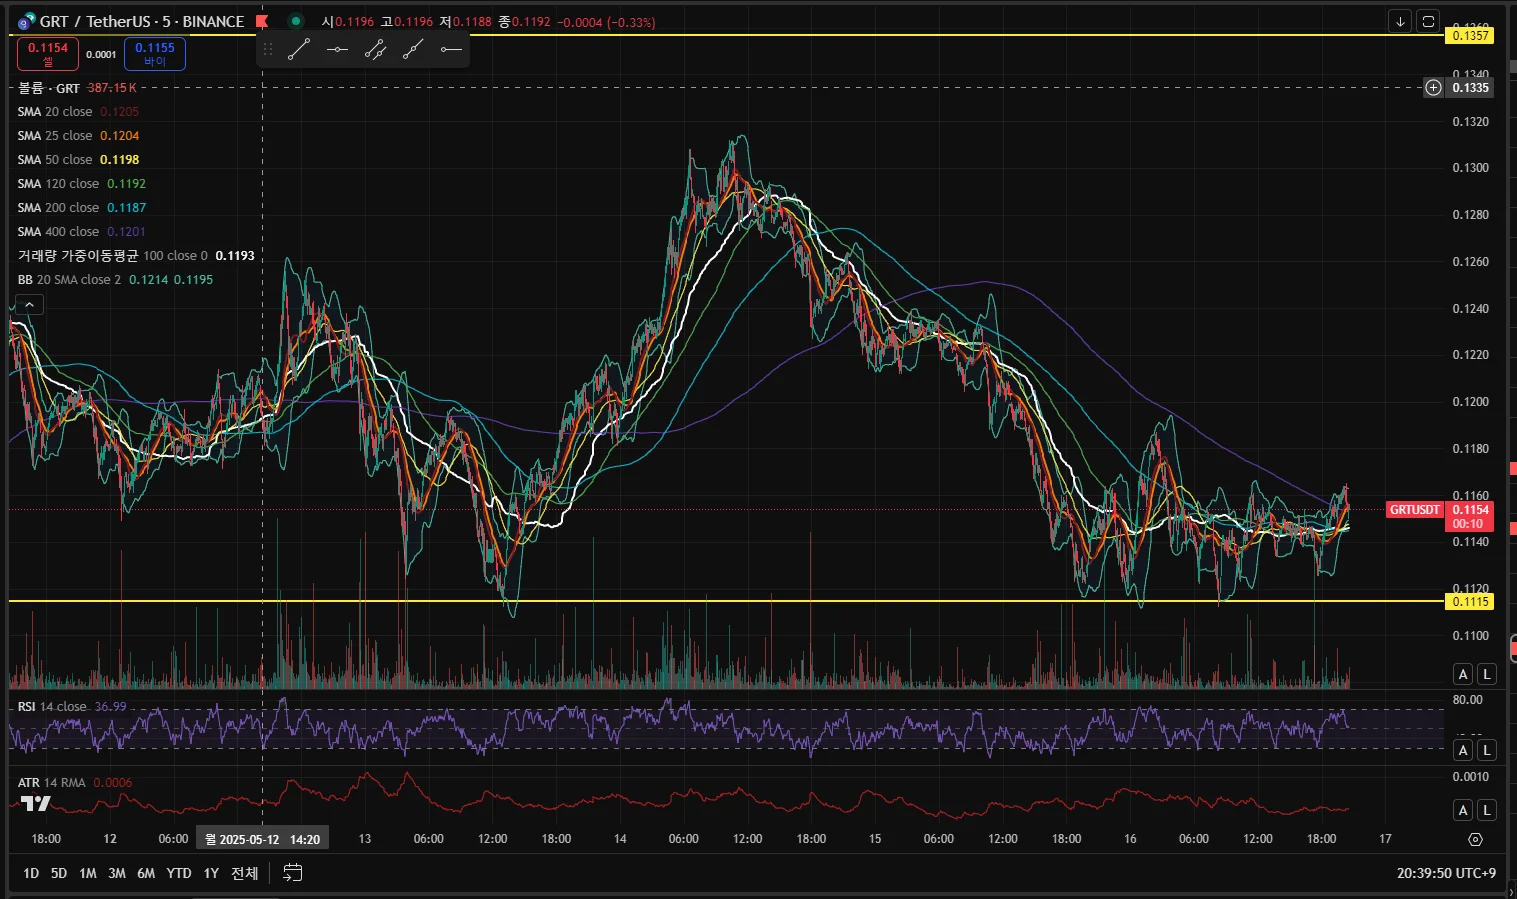Select the YTD time range
The image size is (1517, 899).
click(179, 873)
